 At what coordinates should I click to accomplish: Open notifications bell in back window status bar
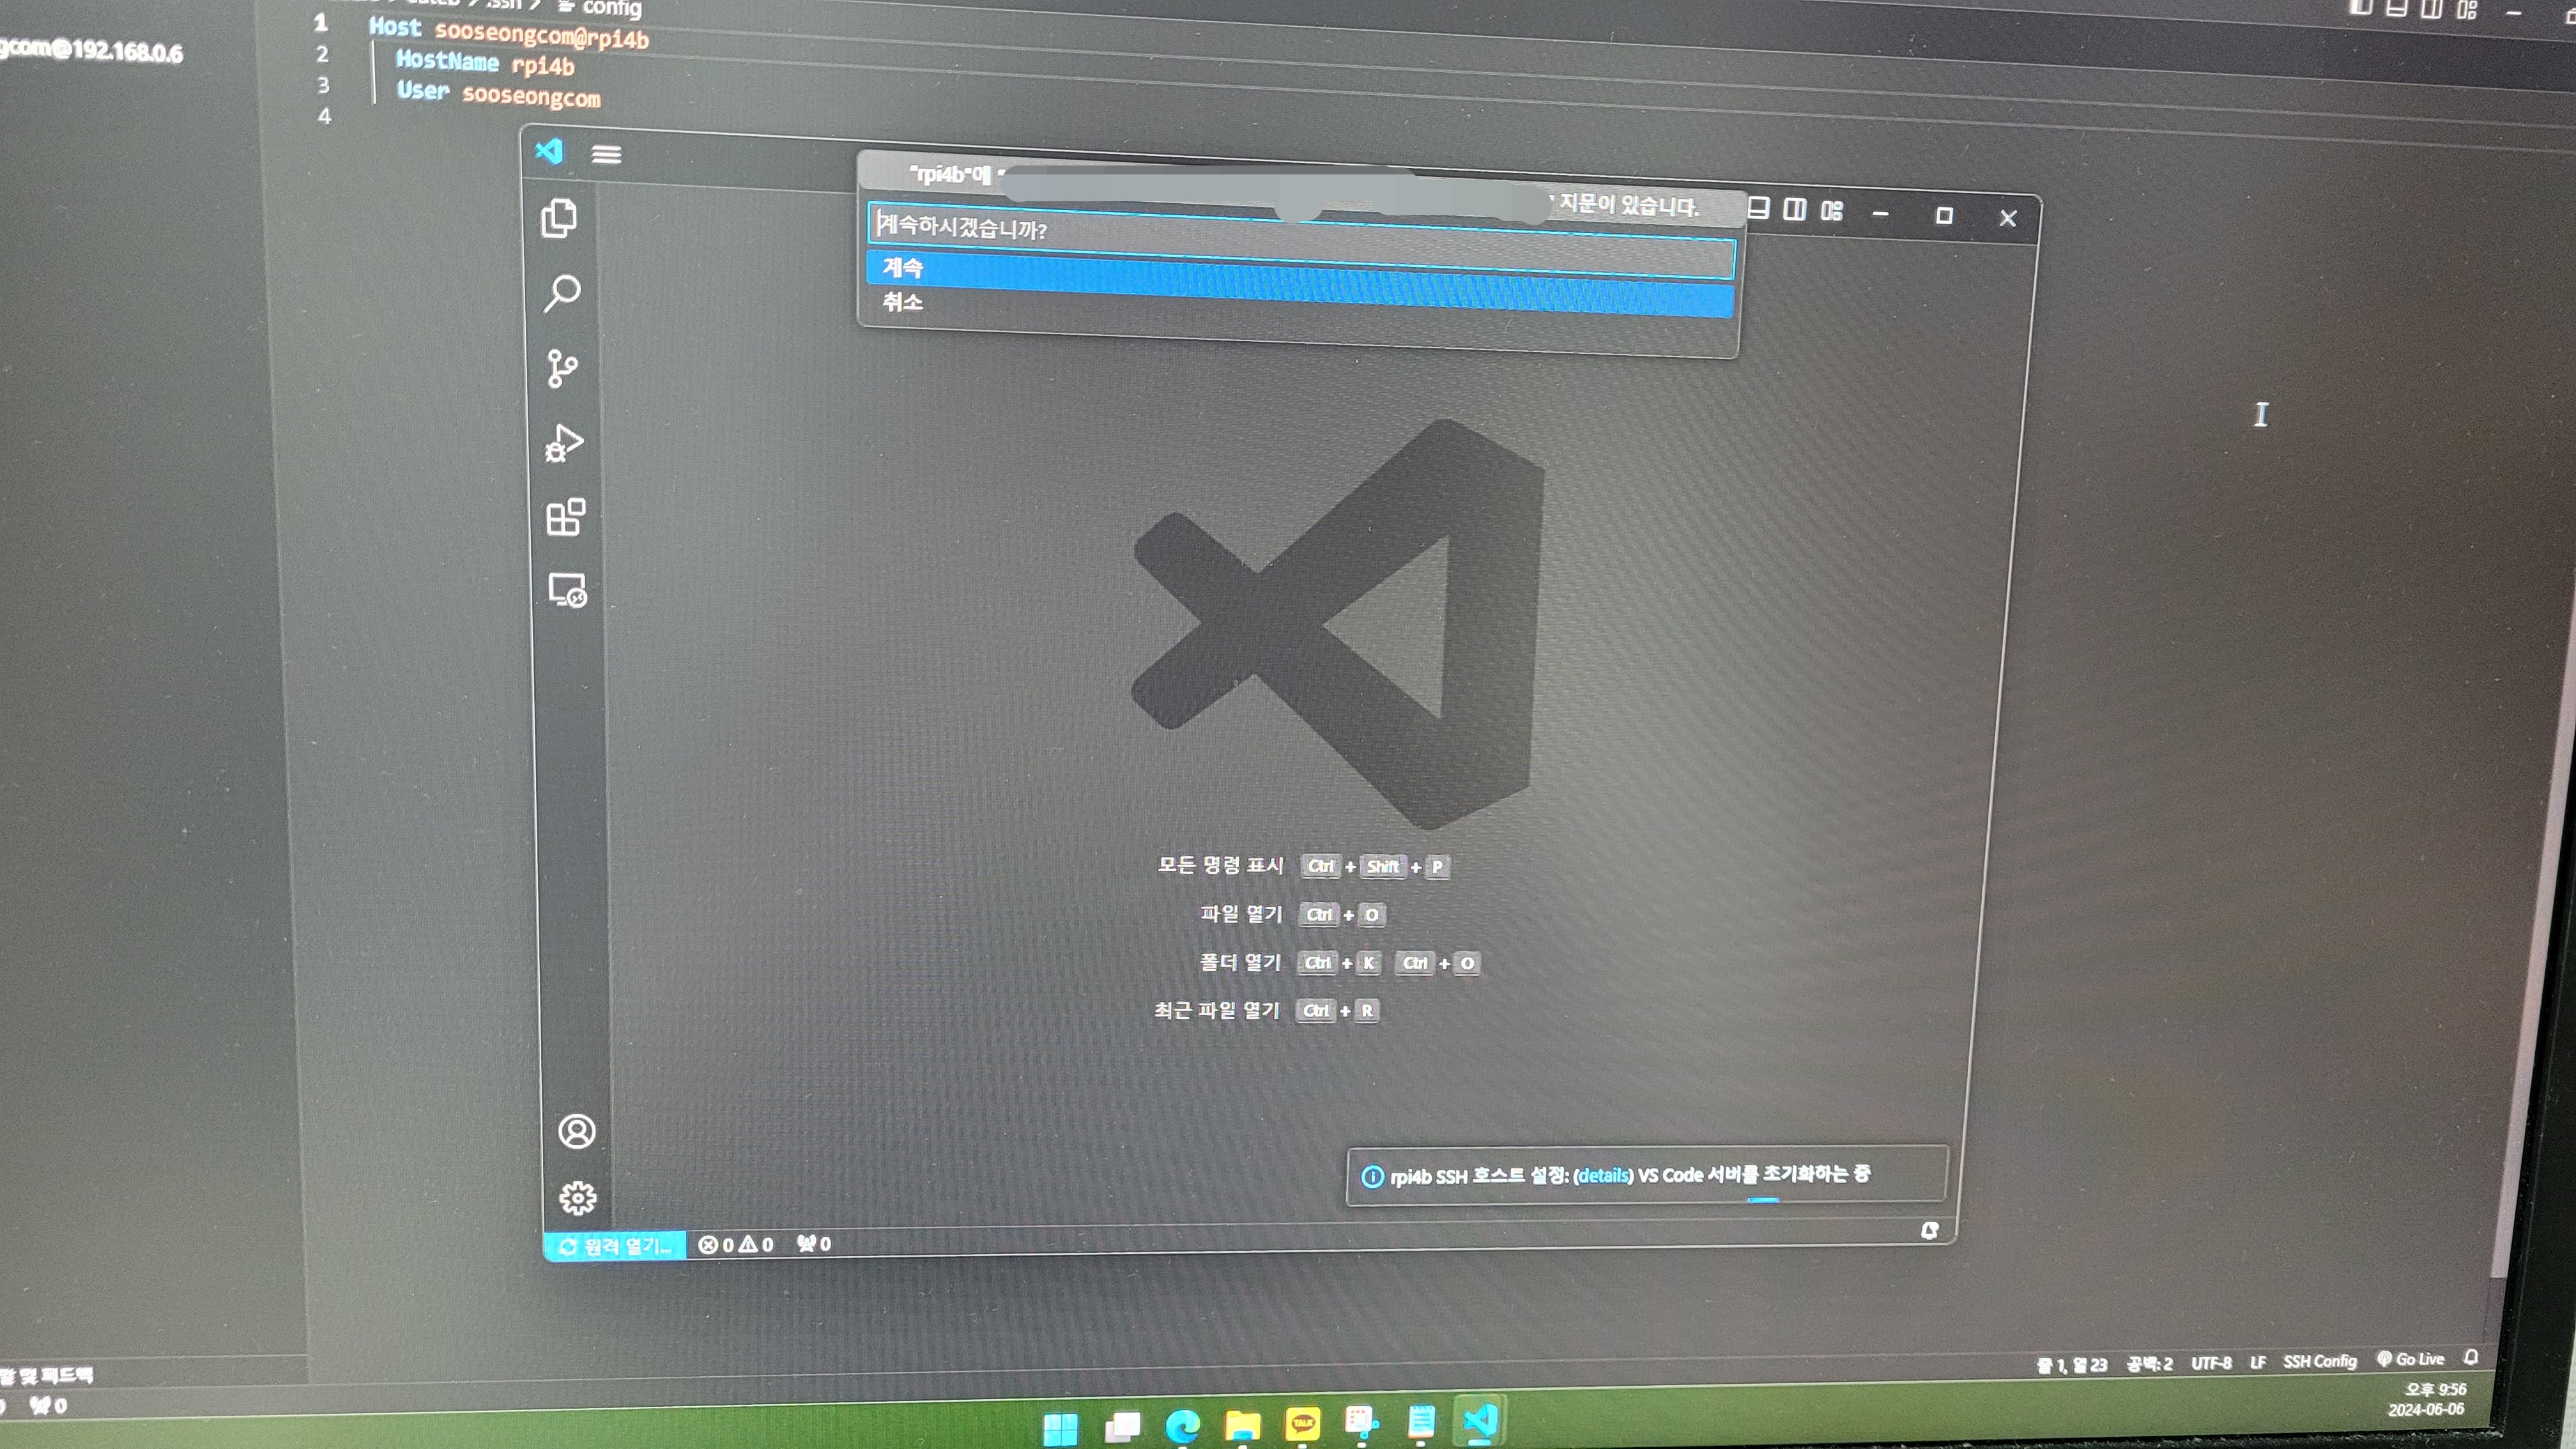(x=2471, y=1357)
